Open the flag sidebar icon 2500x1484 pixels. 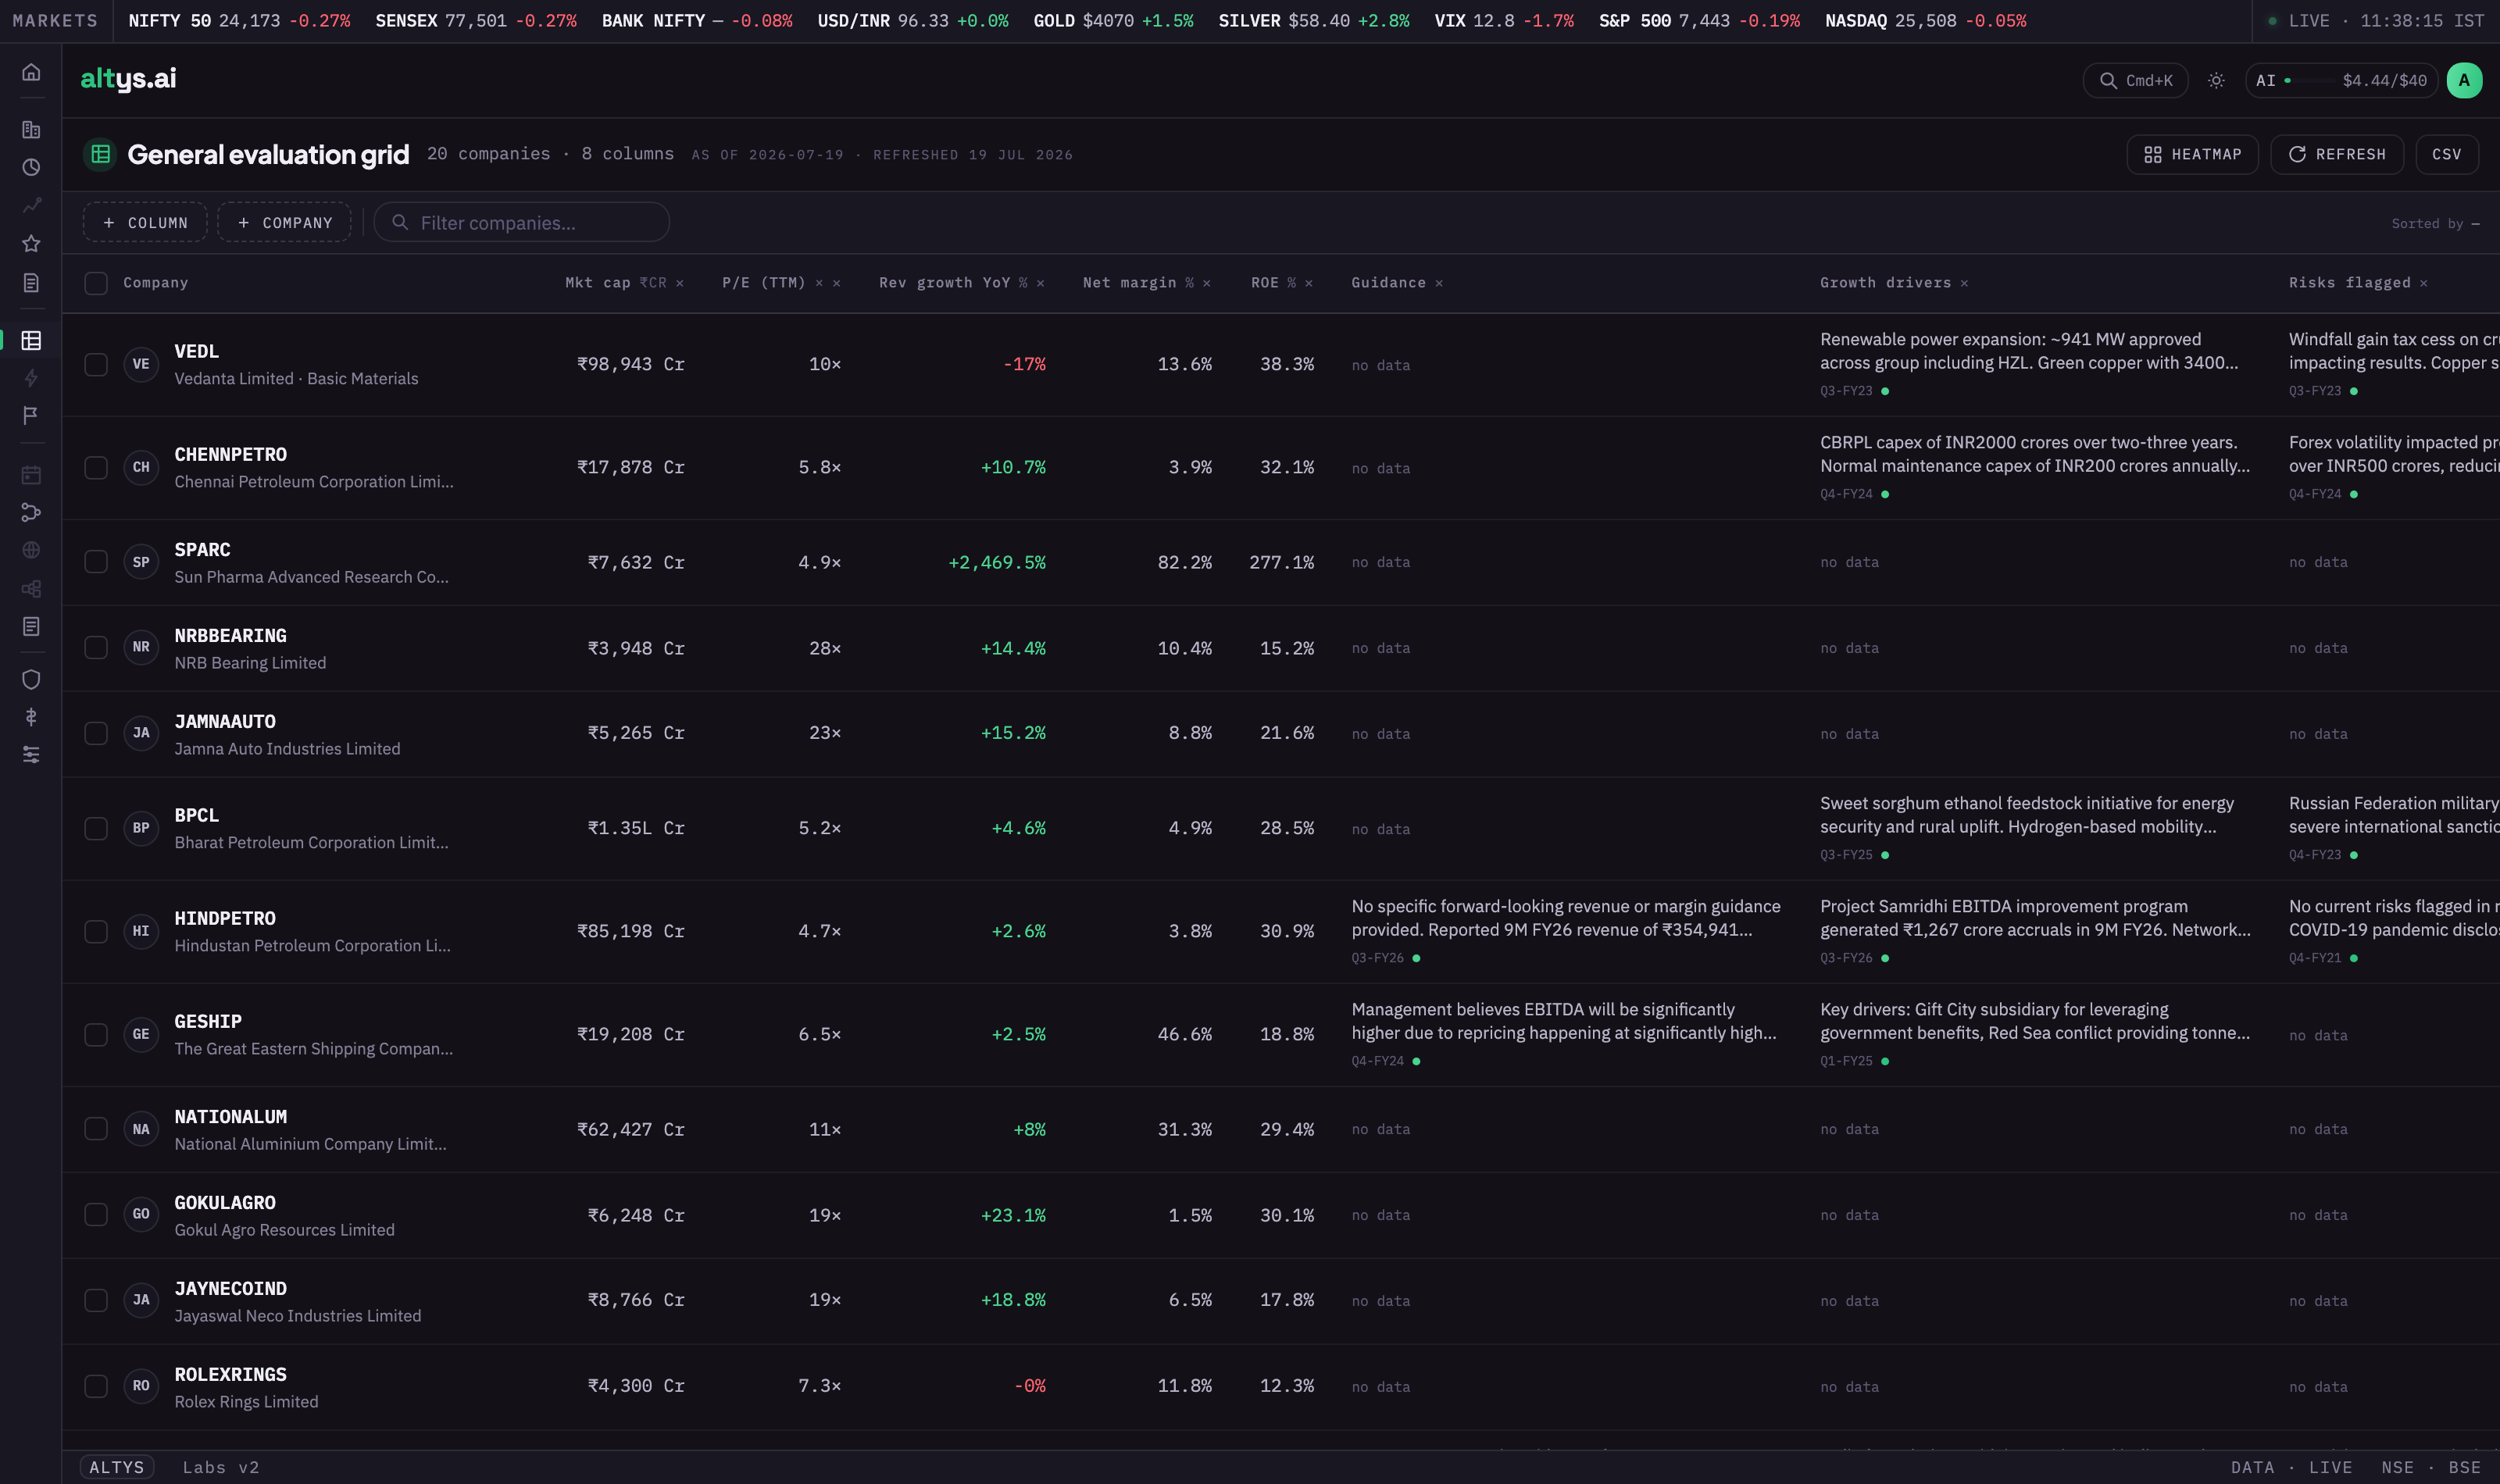31,415
